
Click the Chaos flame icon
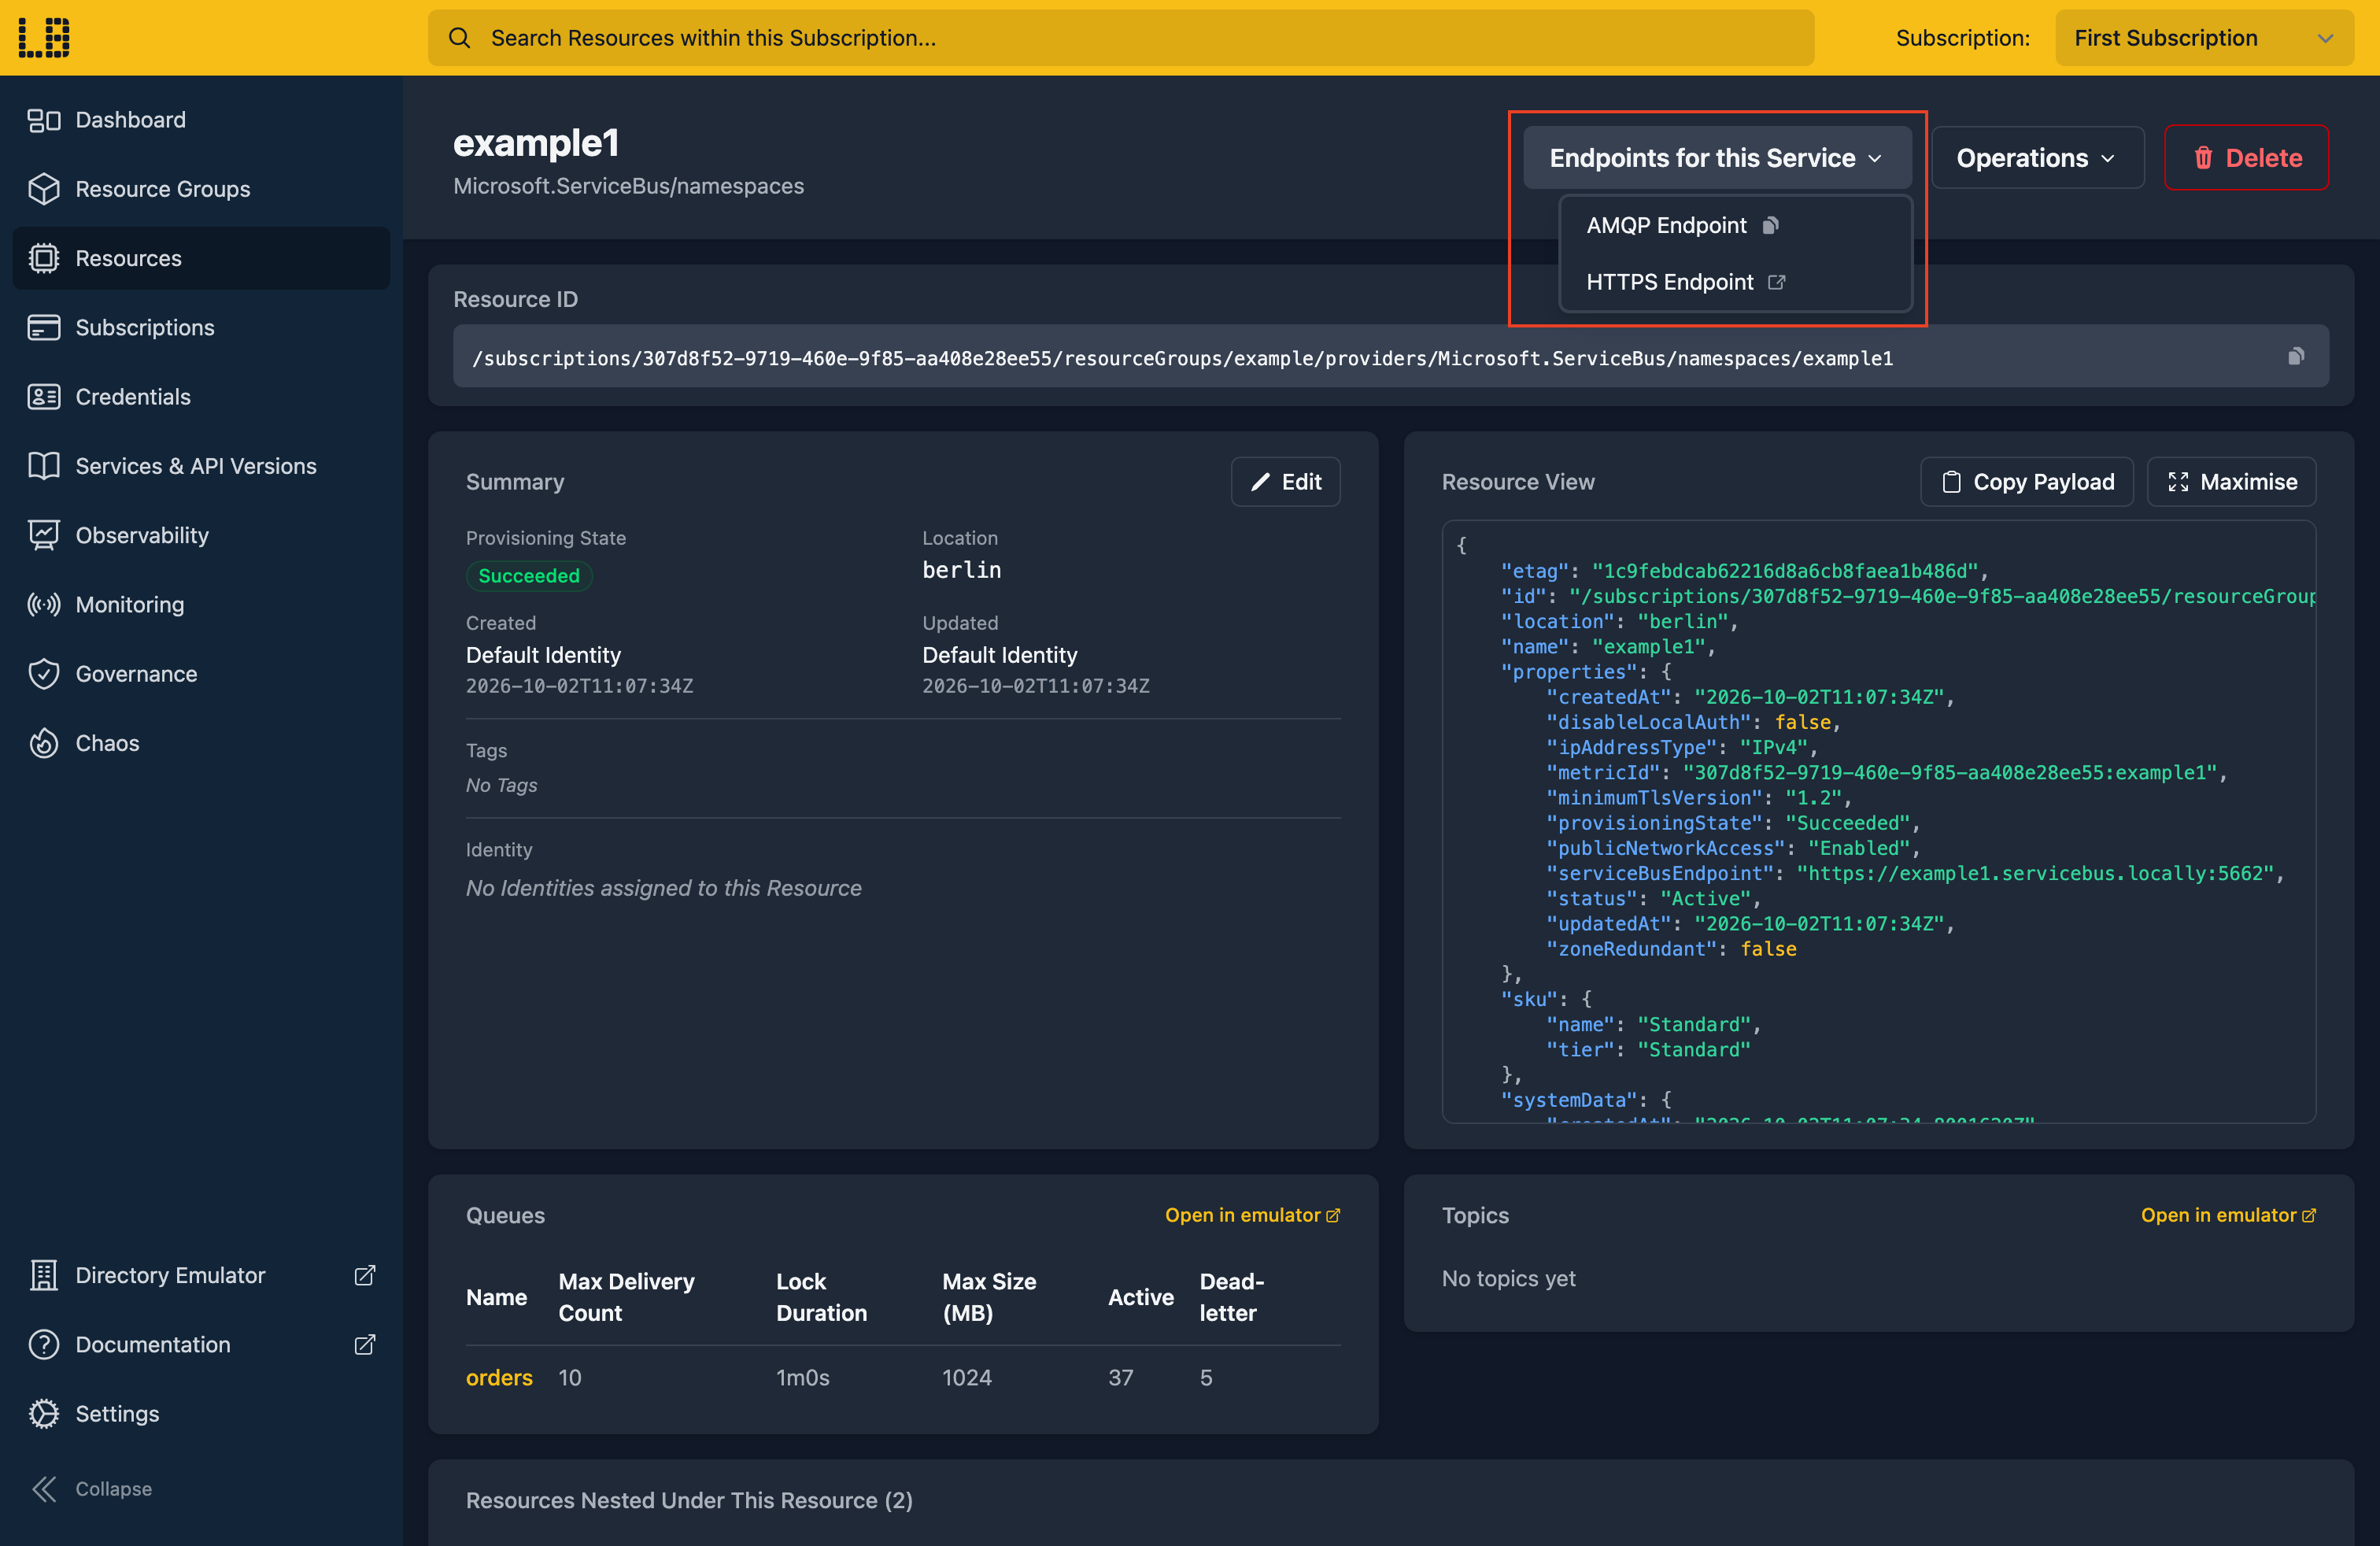[44, 743]
